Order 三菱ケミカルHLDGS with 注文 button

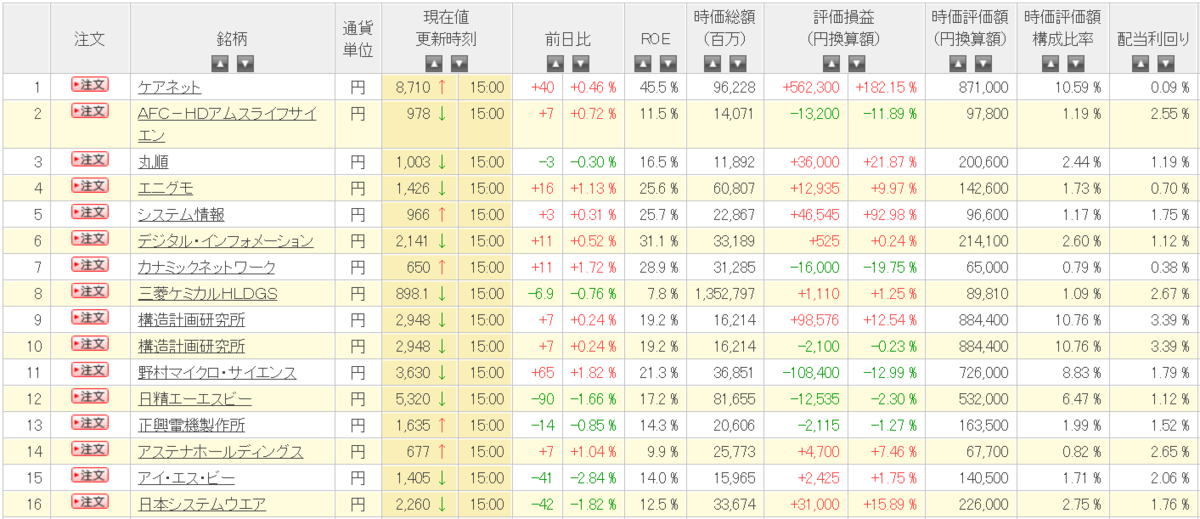[x=90, y=291]
